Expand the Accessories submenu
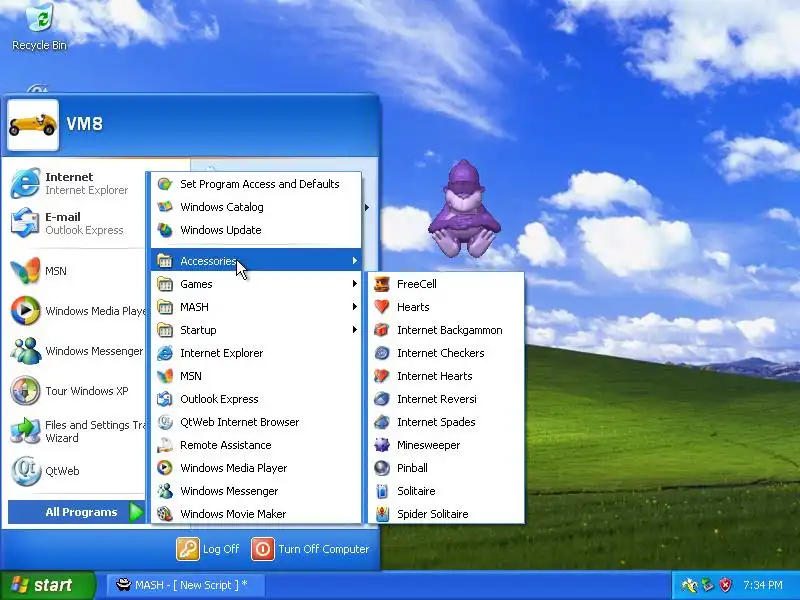The height and width of the screenshot is (600, 800). pos(256,261)
